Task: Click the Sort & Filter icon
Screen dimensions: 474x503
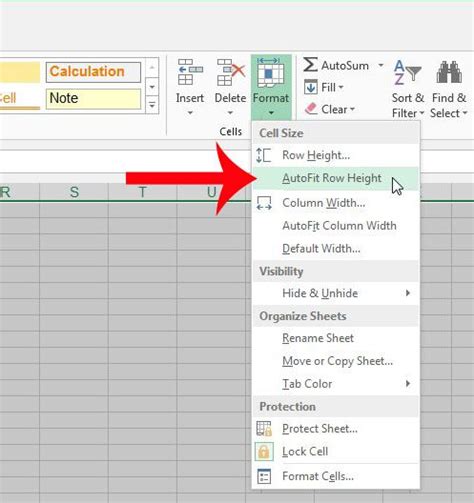Action: coord(407,72)
